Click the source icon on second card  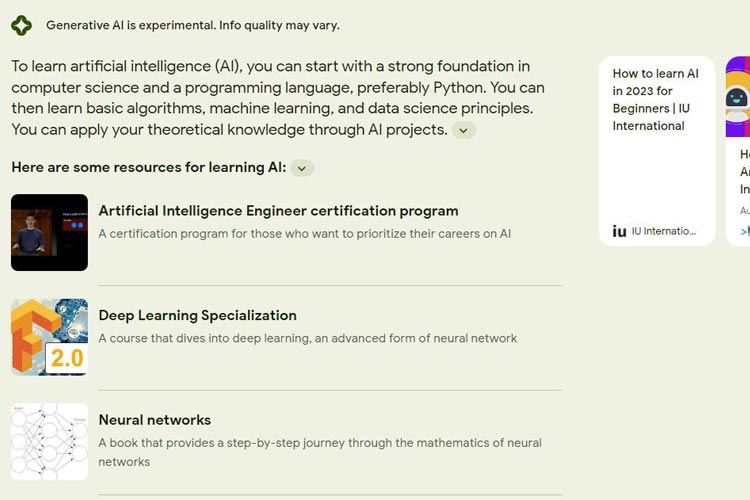coord(745,232)
